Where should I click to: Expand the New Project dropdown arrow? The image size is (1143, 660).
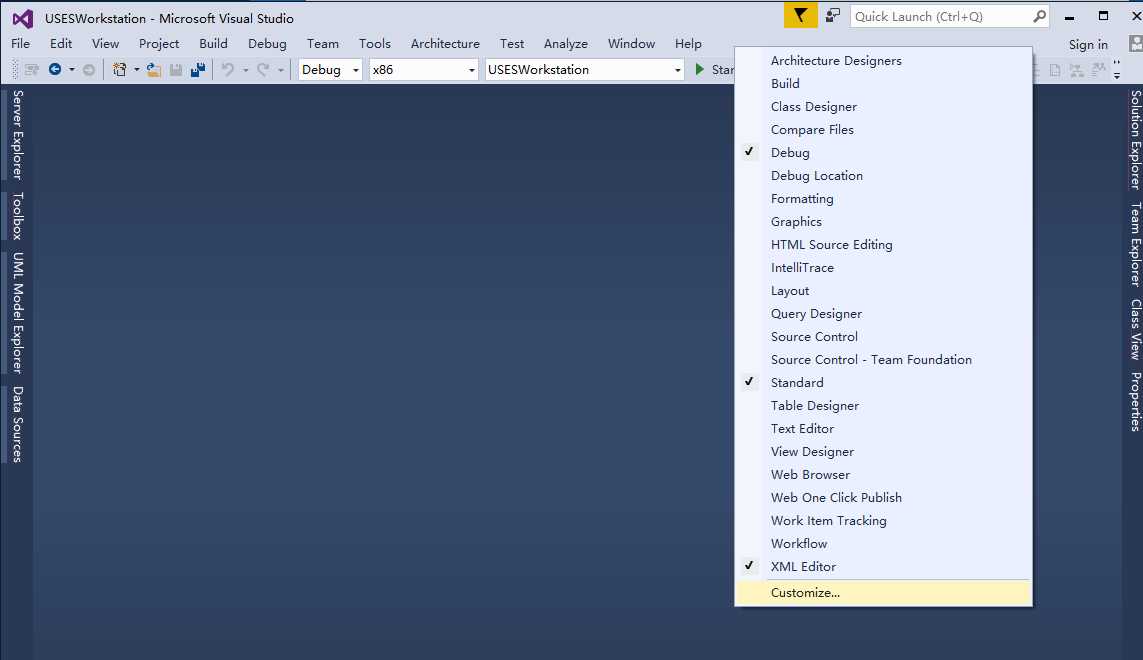pos(136,70)
